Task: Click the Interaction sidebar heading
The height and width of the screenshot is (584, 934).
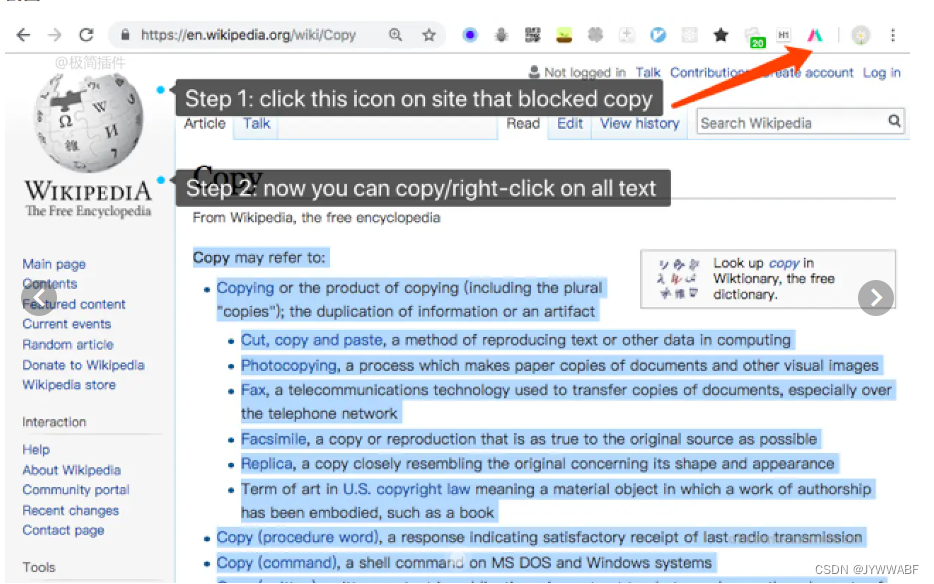Action: click(x=54, y=422)
